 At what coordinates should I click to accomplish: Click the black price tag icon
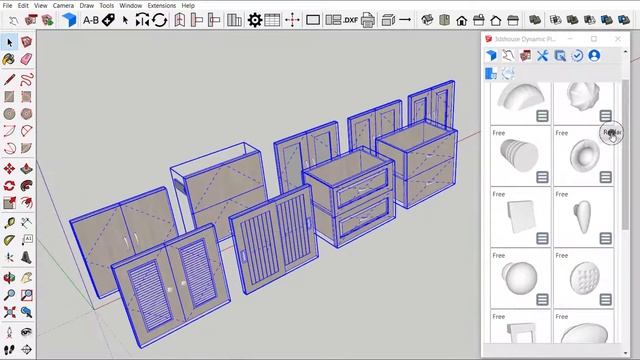coord(108,20)
